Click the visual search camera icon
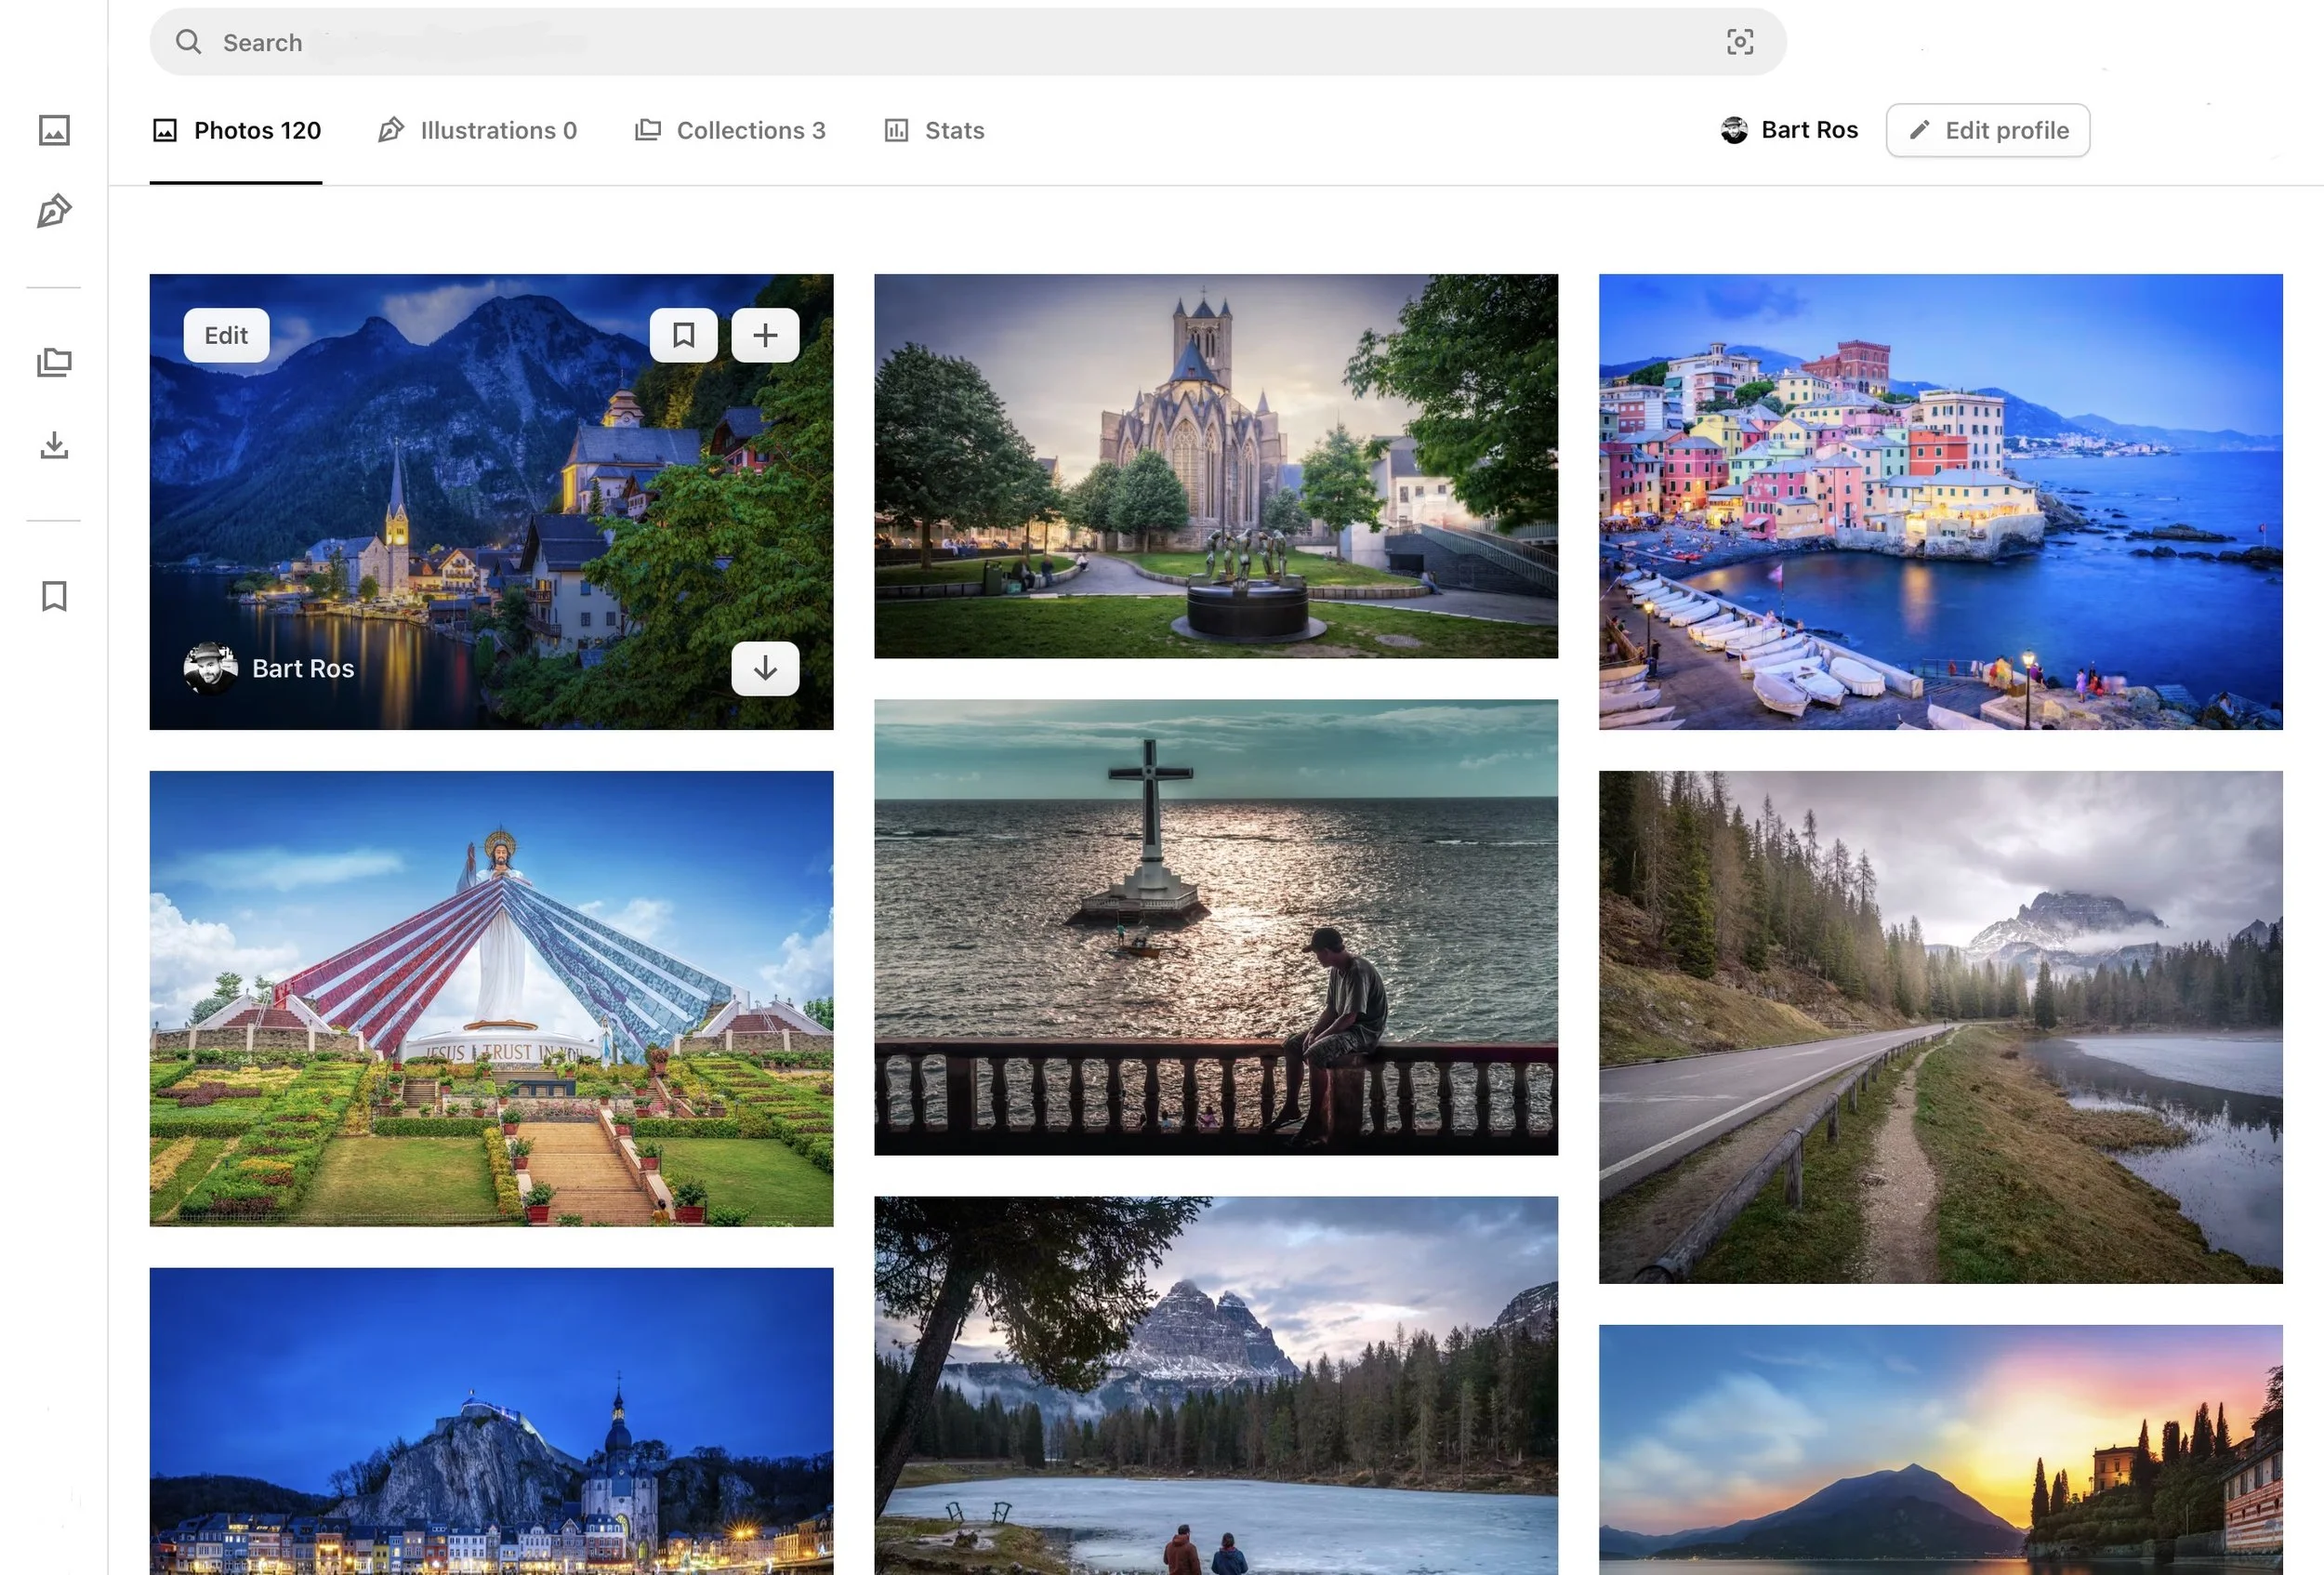 point(1739,42)
